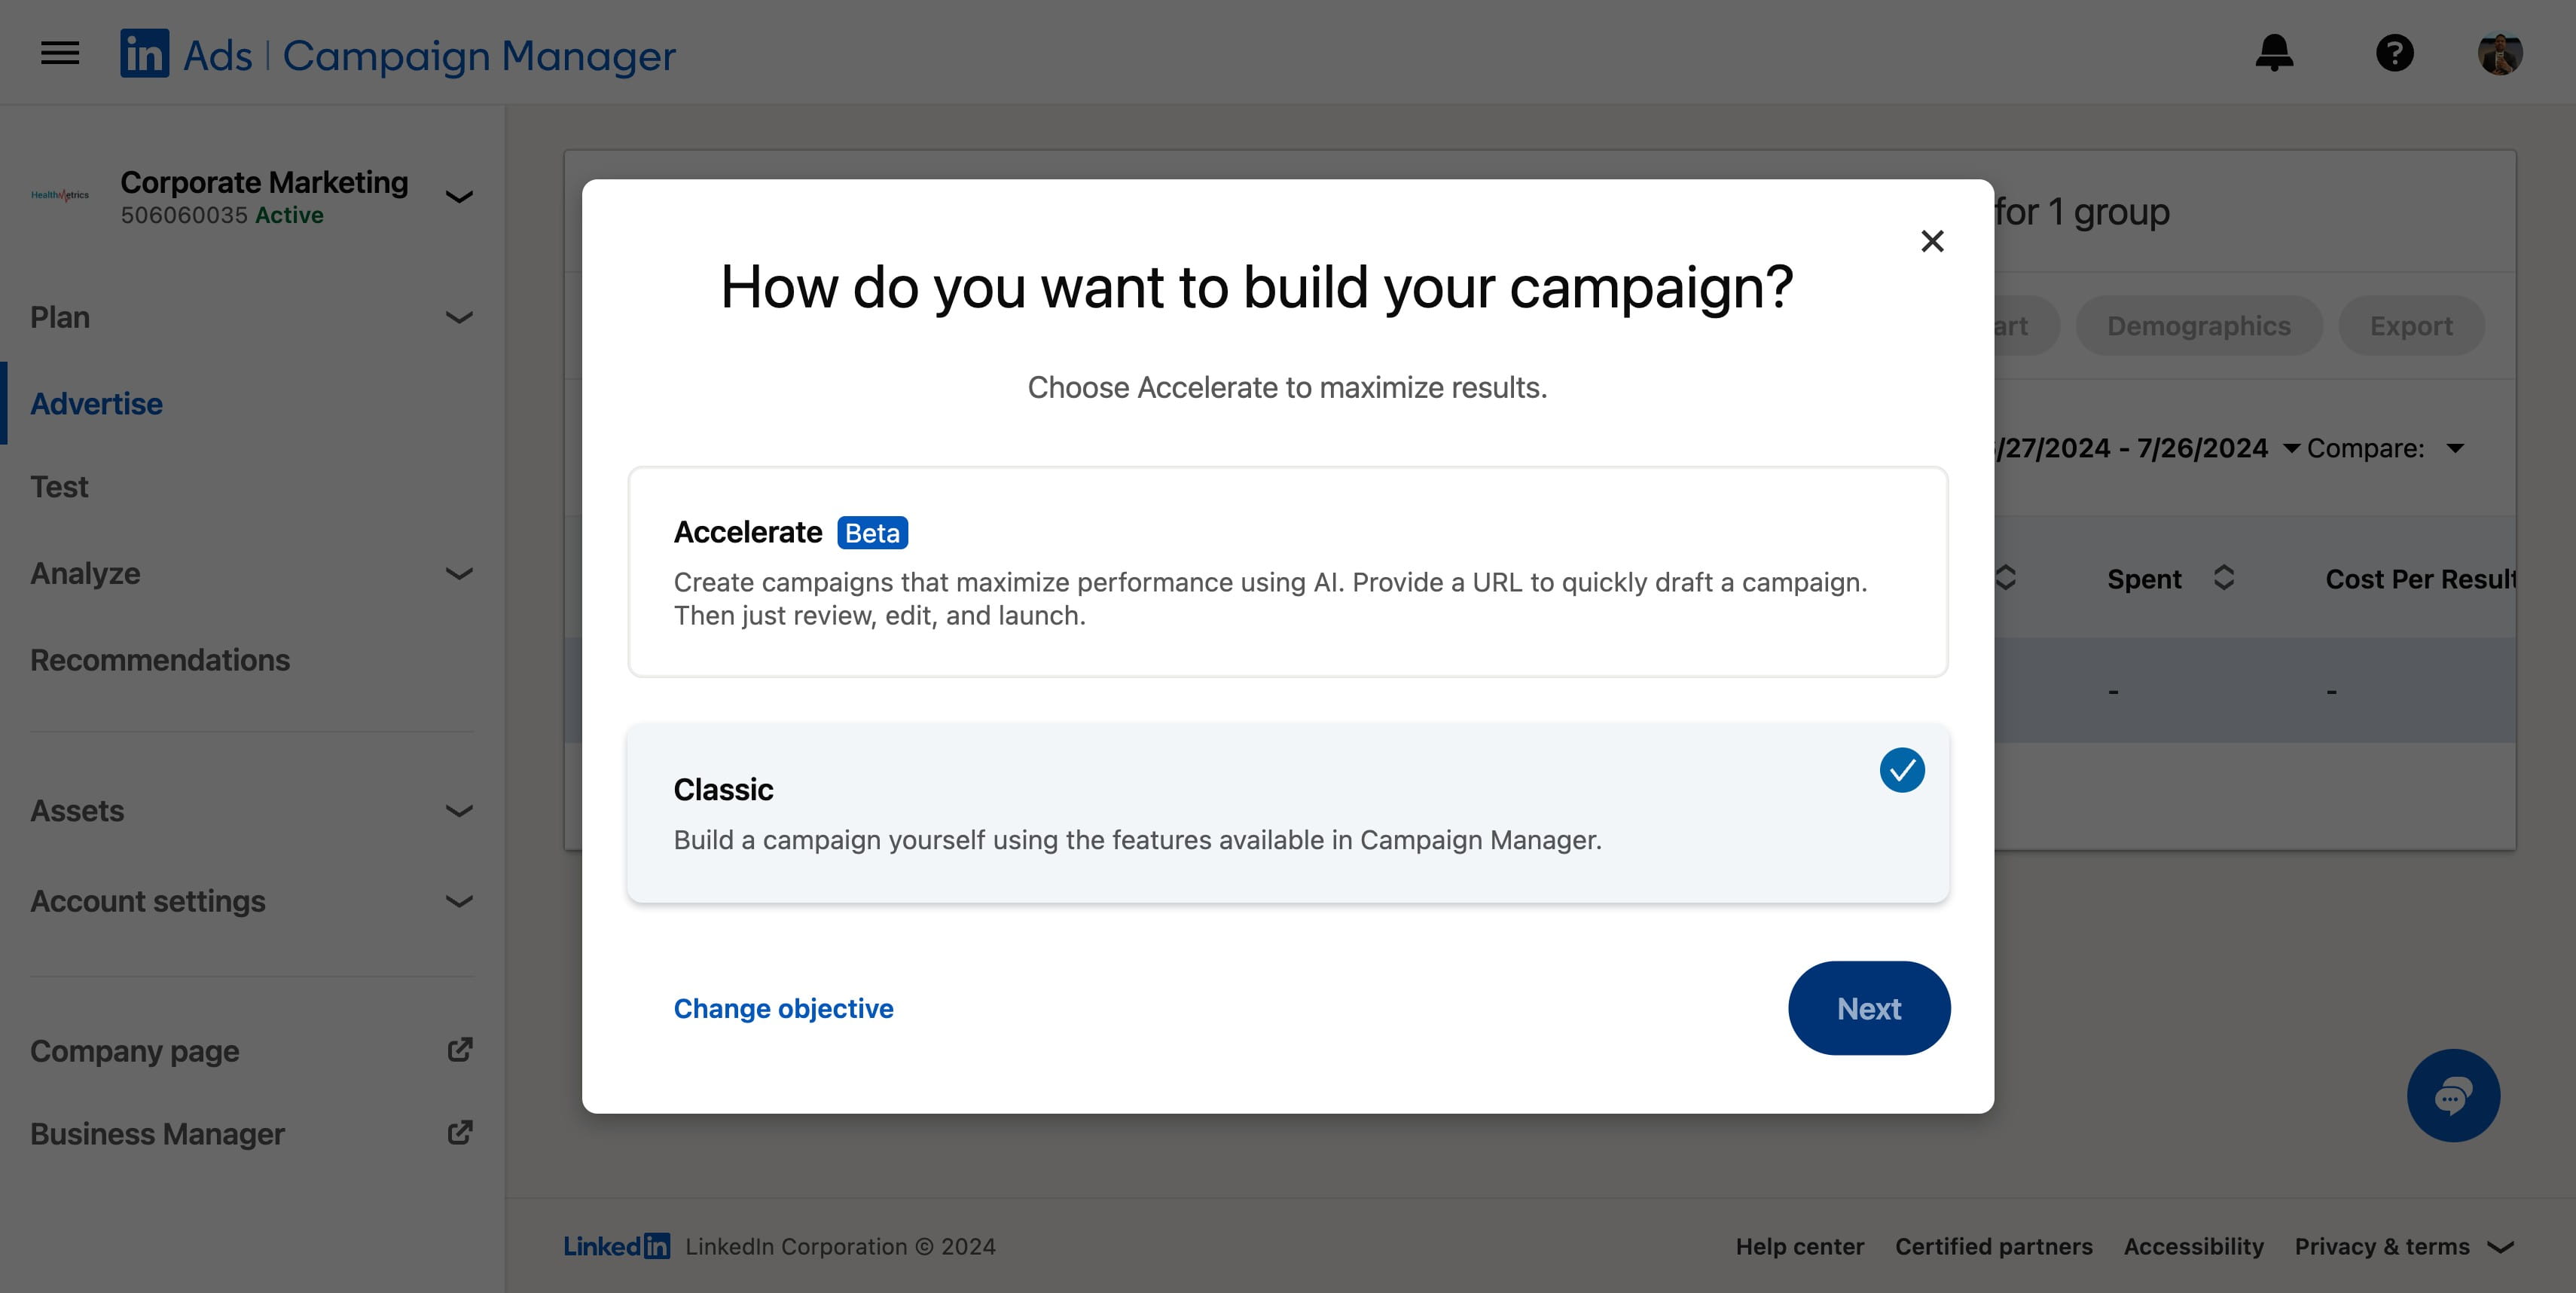The image size is (2576, 1293).
Task: Close the campaign build dialog
Action: [x=1932, y=241]
